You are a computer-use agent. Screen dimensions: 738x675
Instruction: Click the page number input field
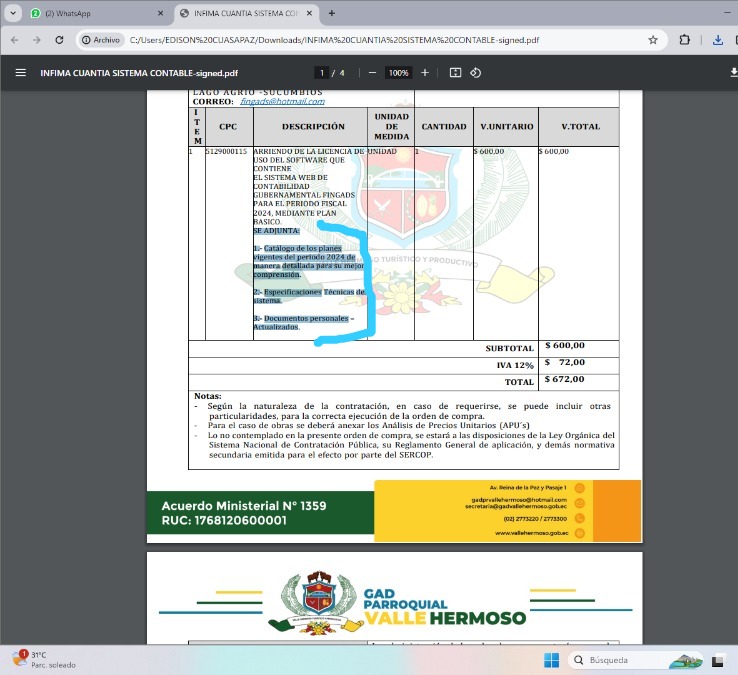[321, 73]
